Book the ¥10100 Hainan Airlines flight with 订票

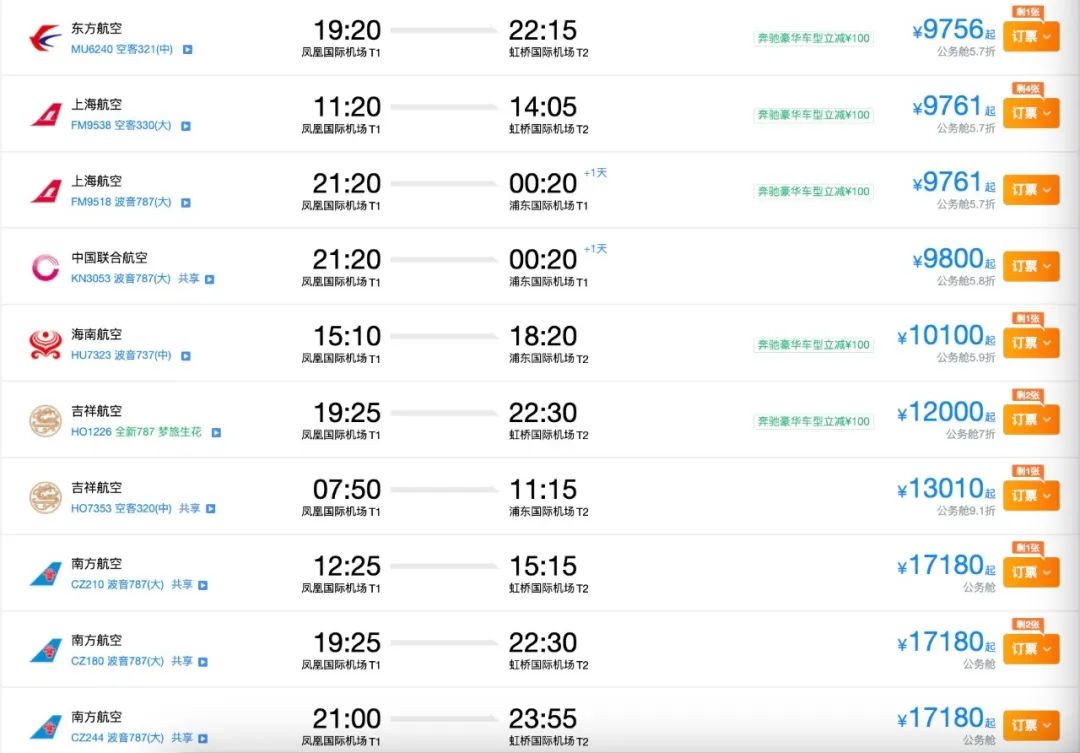[1031, 342]
